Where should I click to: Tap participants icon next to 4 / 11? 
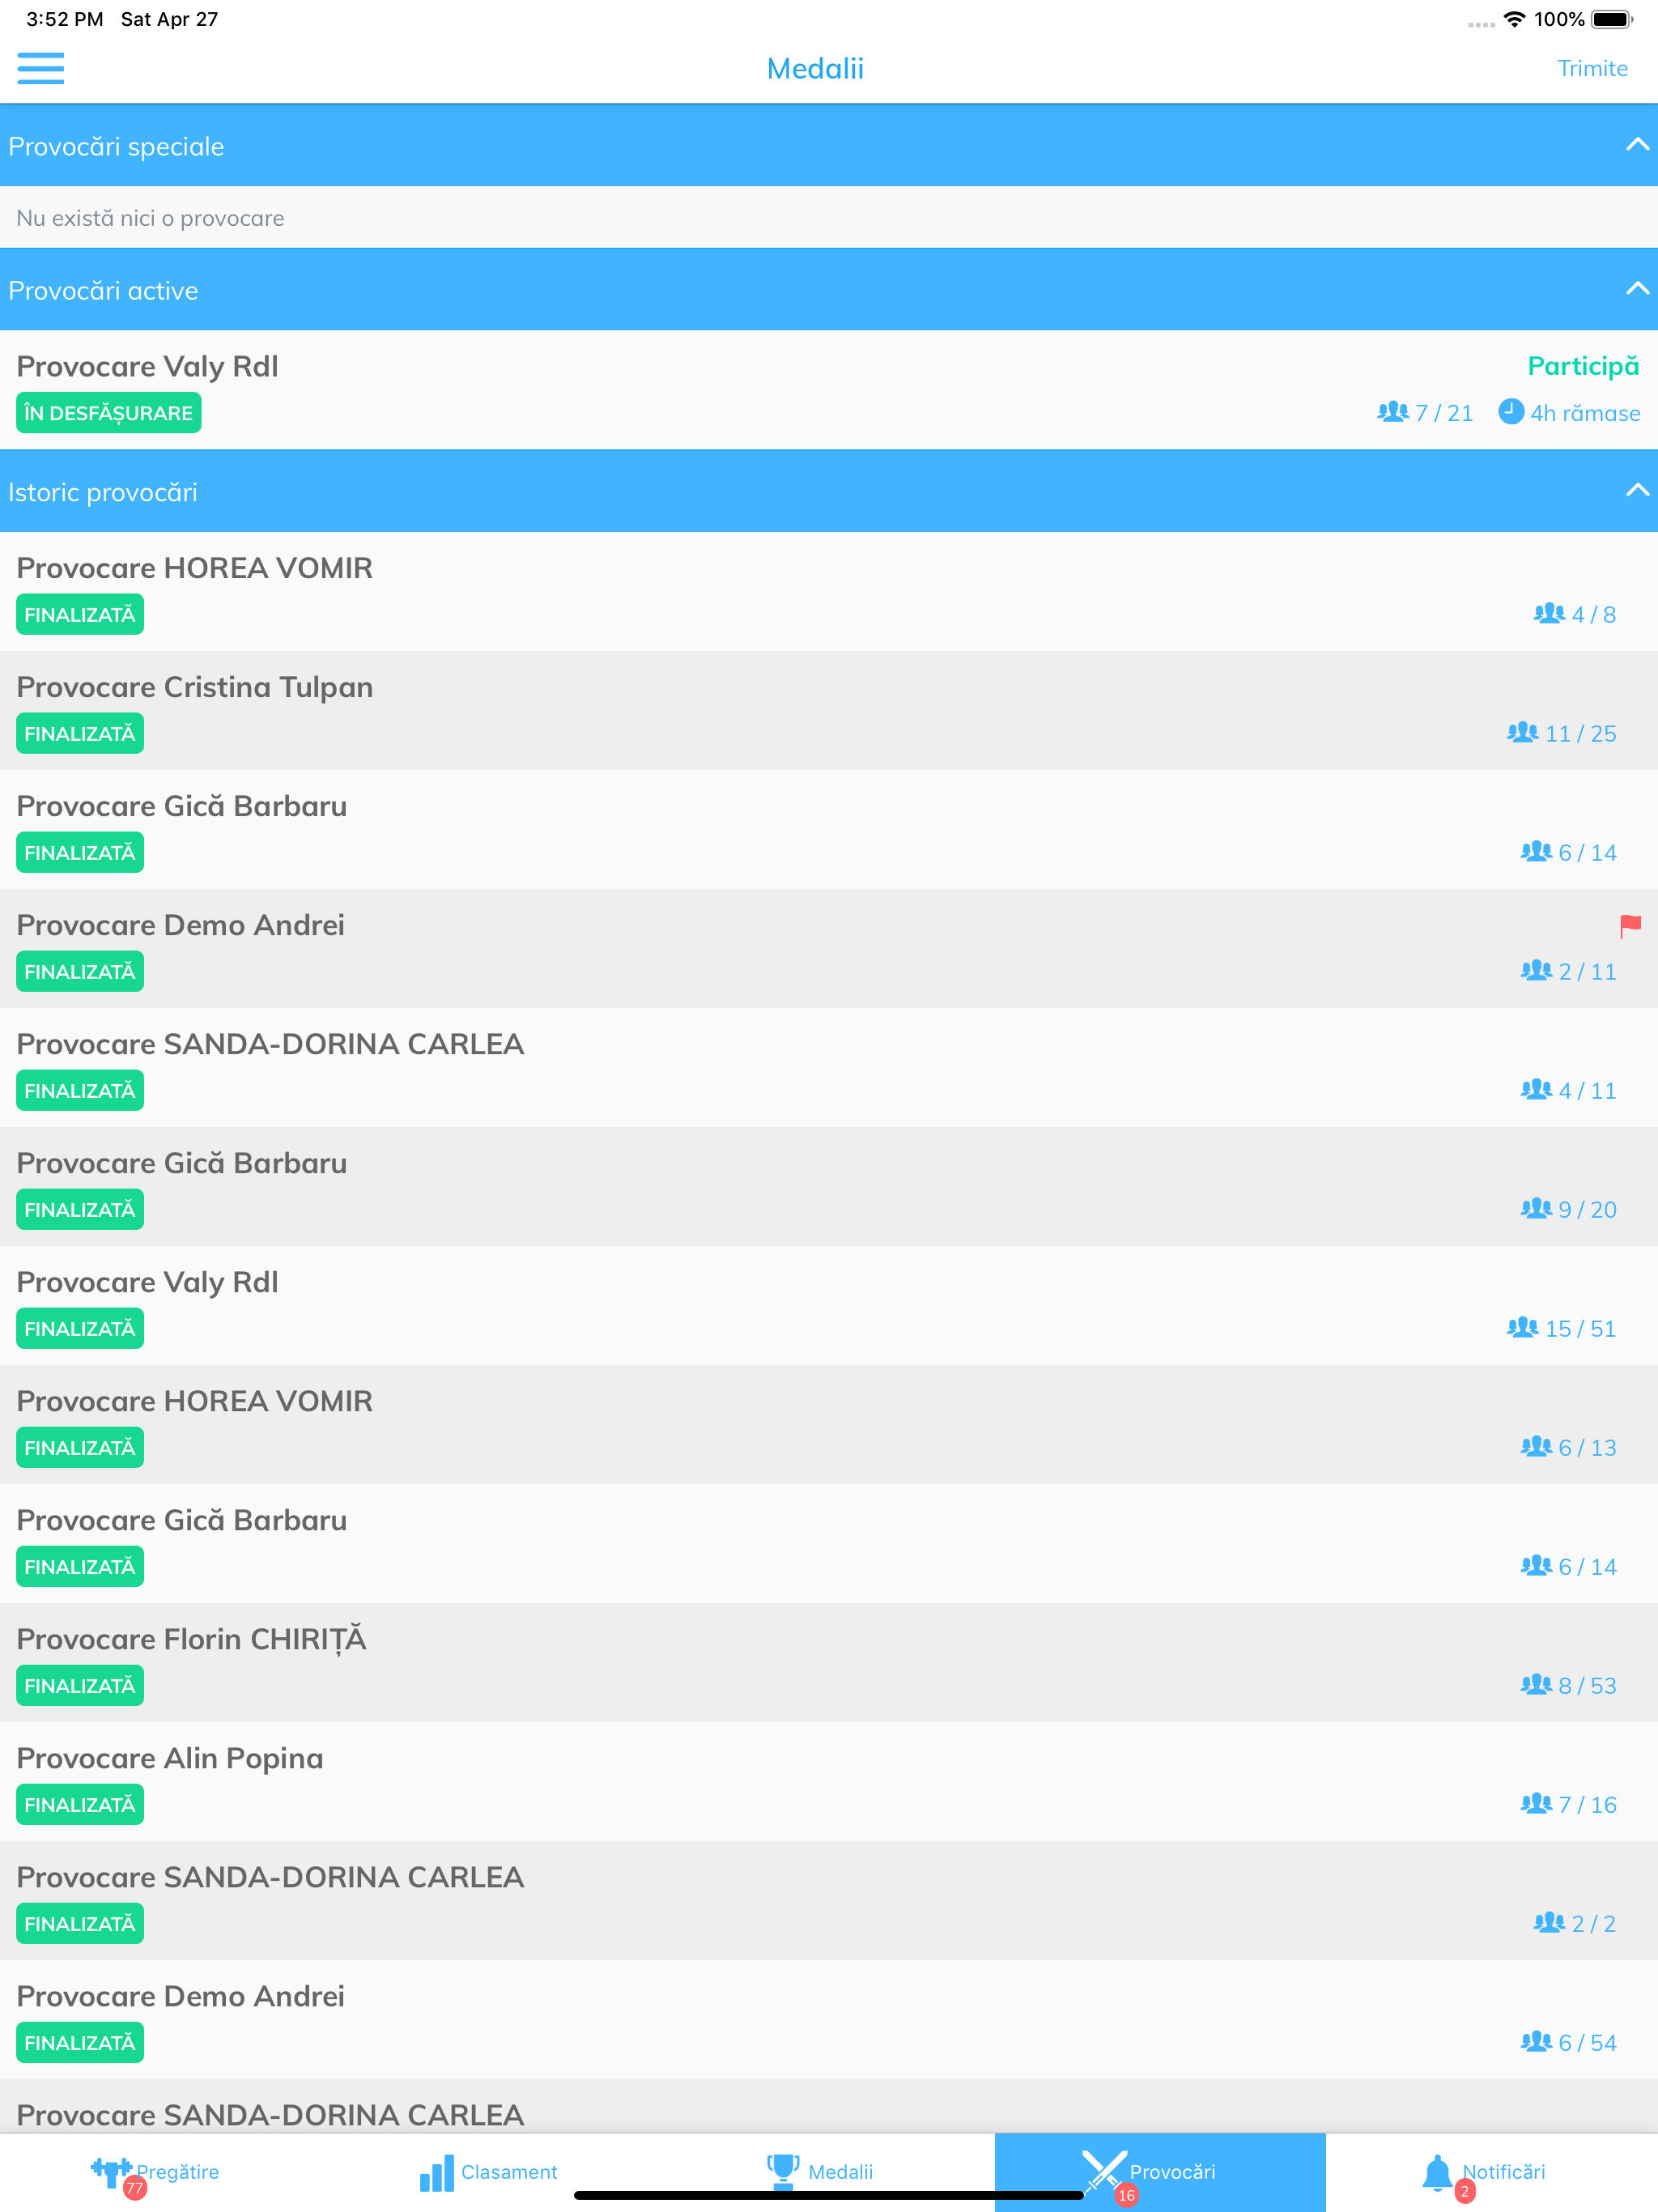(1537, 1089)
